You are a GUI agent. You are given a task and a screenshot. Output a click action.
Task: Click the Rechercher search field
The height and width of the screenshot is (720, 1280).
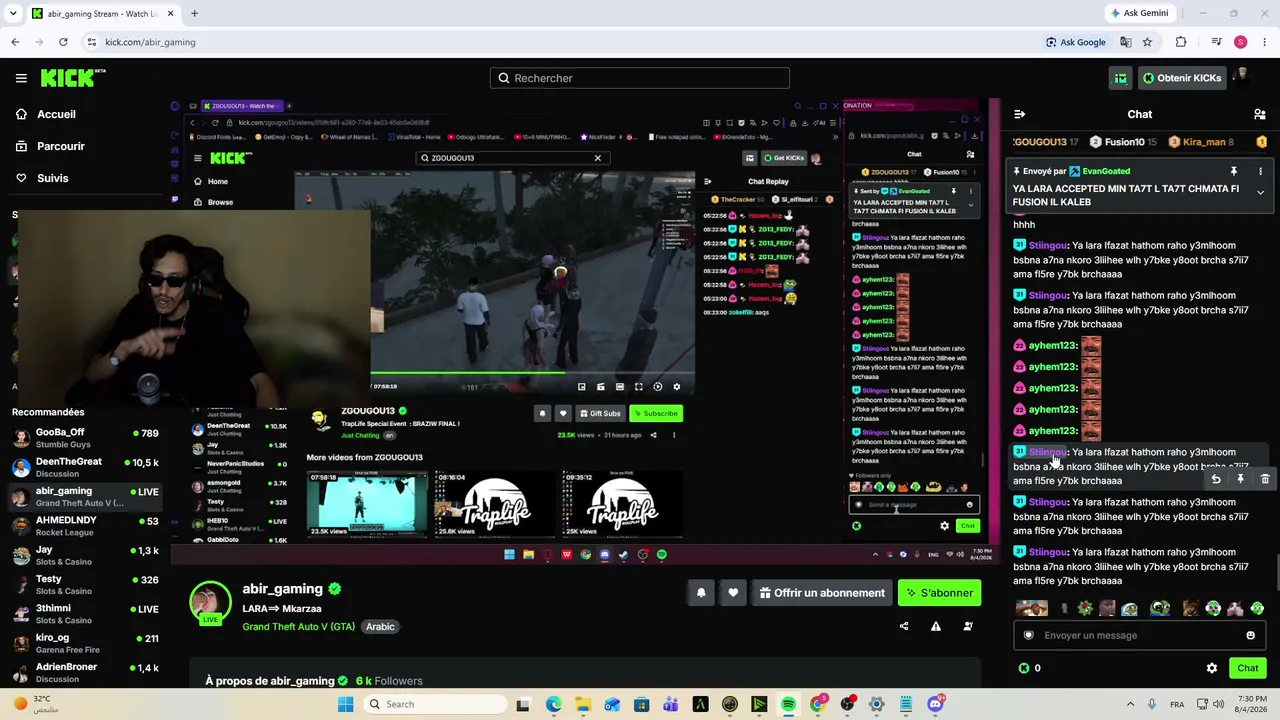coord(640,78)
